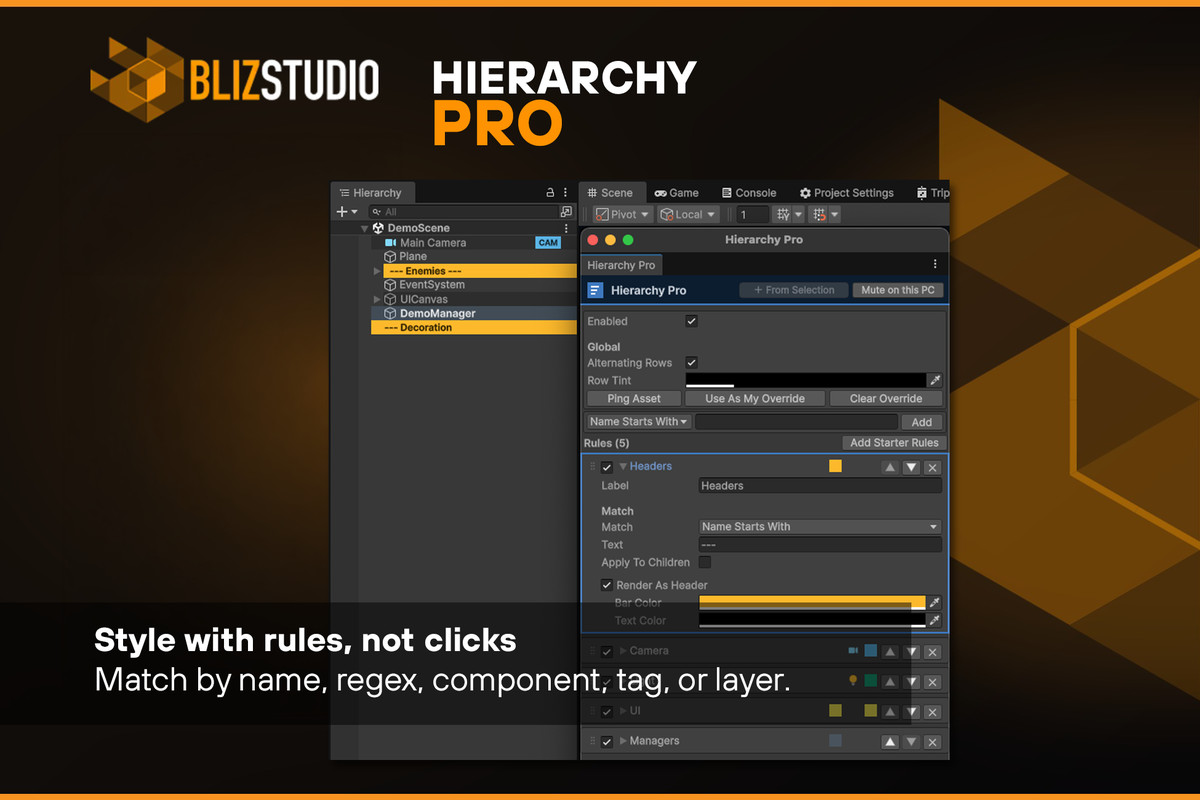Image resolution: width=1200 pixels, height=800 pixels.
Task: Click the plus create icon in Hierarchy
Action: [342, 212]
